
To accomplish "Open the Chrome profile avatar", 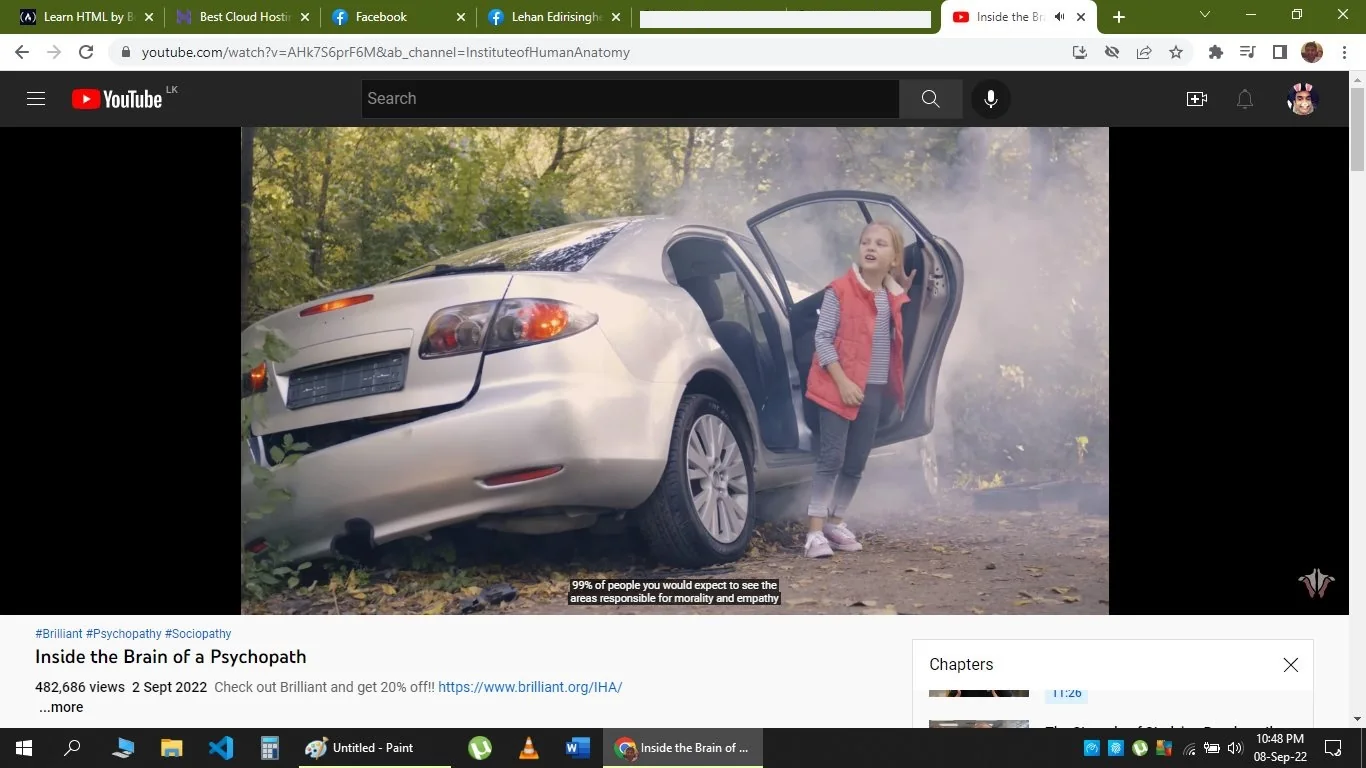I will pyautogui.click(x=1312, y=52).
